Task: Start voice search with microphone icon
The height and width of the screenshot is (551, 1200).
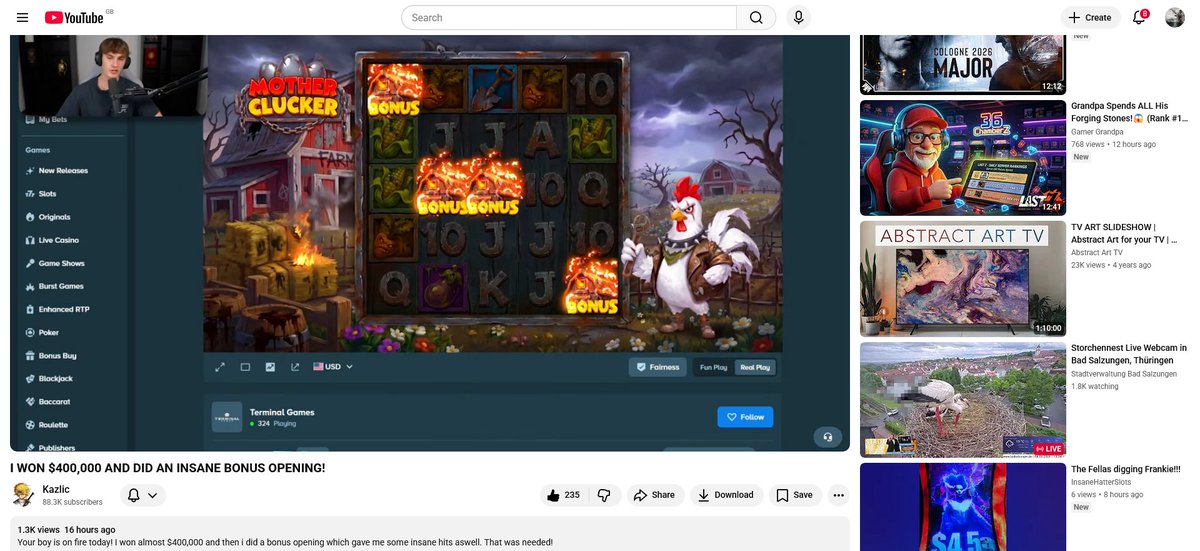Action: (x=798, y=17)
